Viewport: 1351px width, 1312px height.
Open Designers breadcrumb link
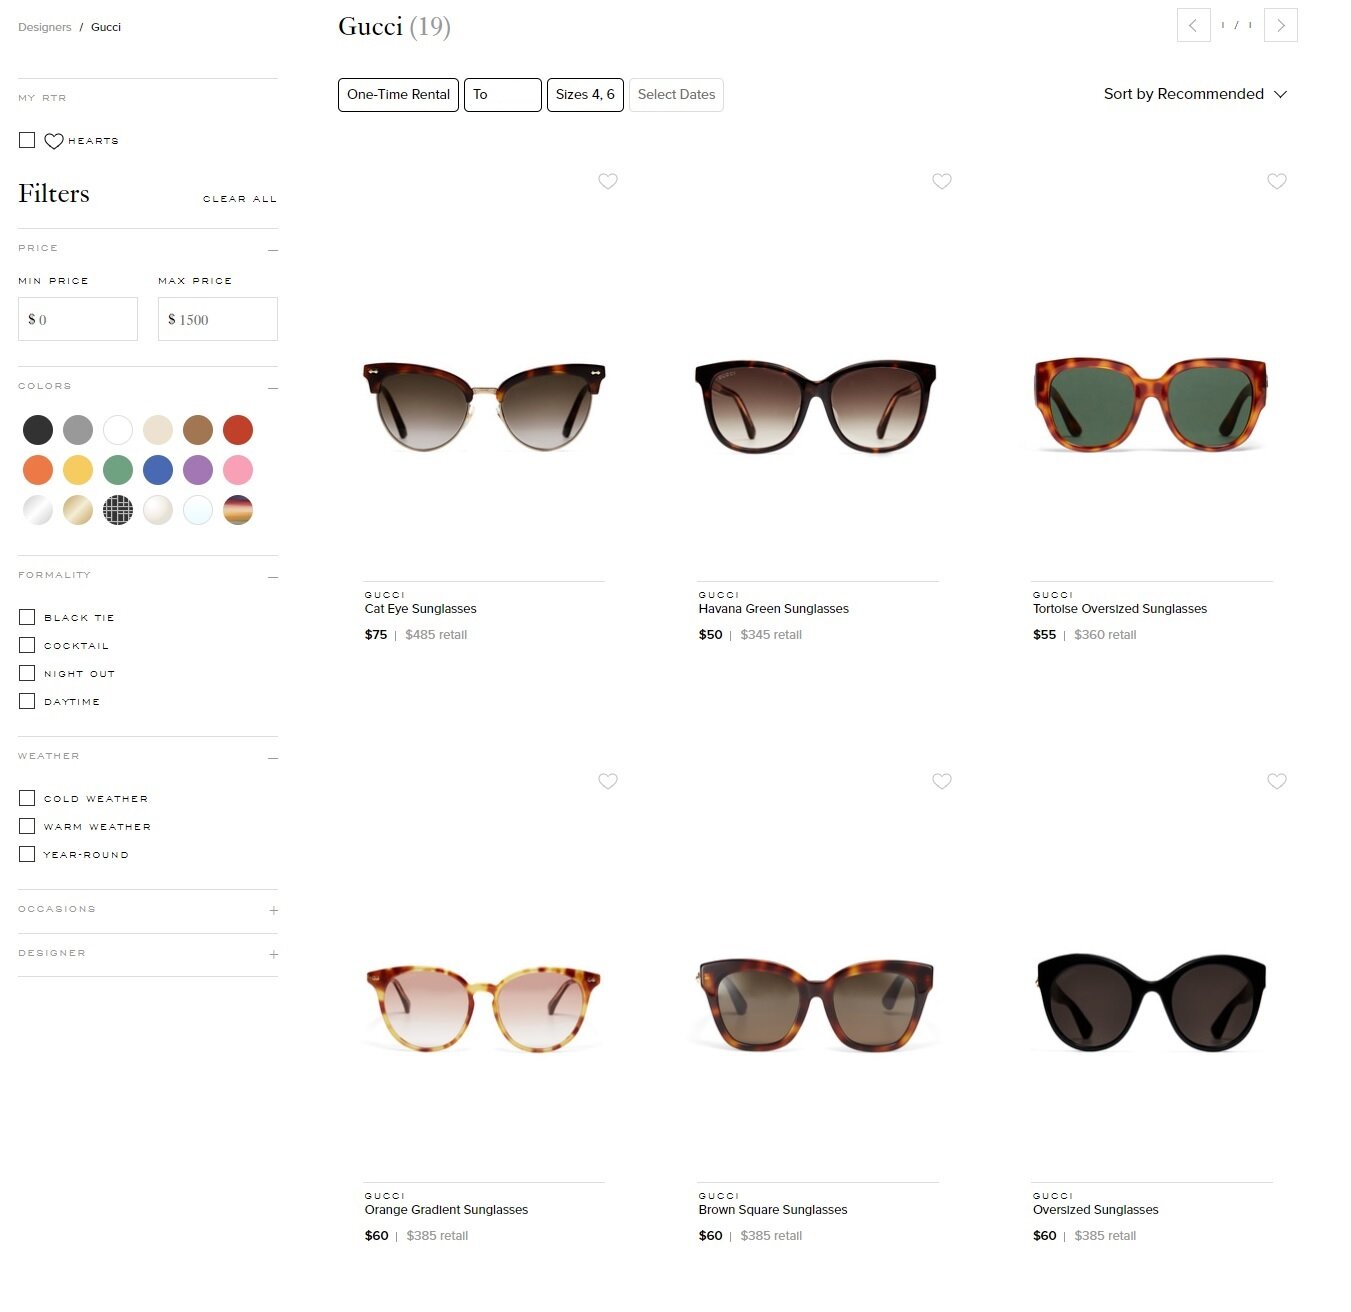point(45,27)
